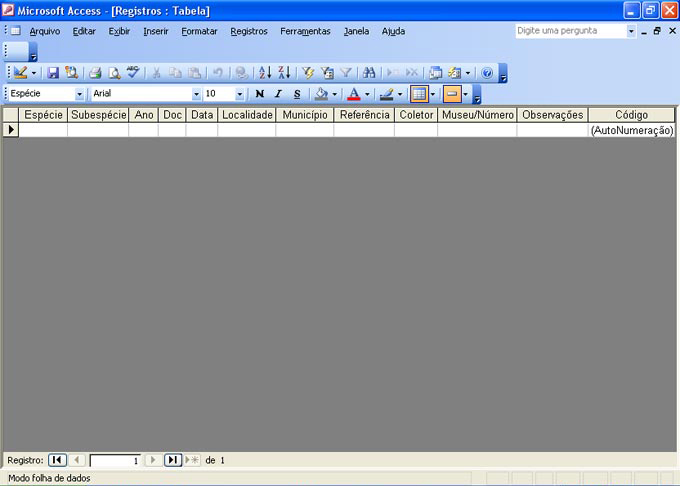Screen dimensions: 680x486
Task: Open the Espécie field selector dropdown
Action: coord(79,94)
